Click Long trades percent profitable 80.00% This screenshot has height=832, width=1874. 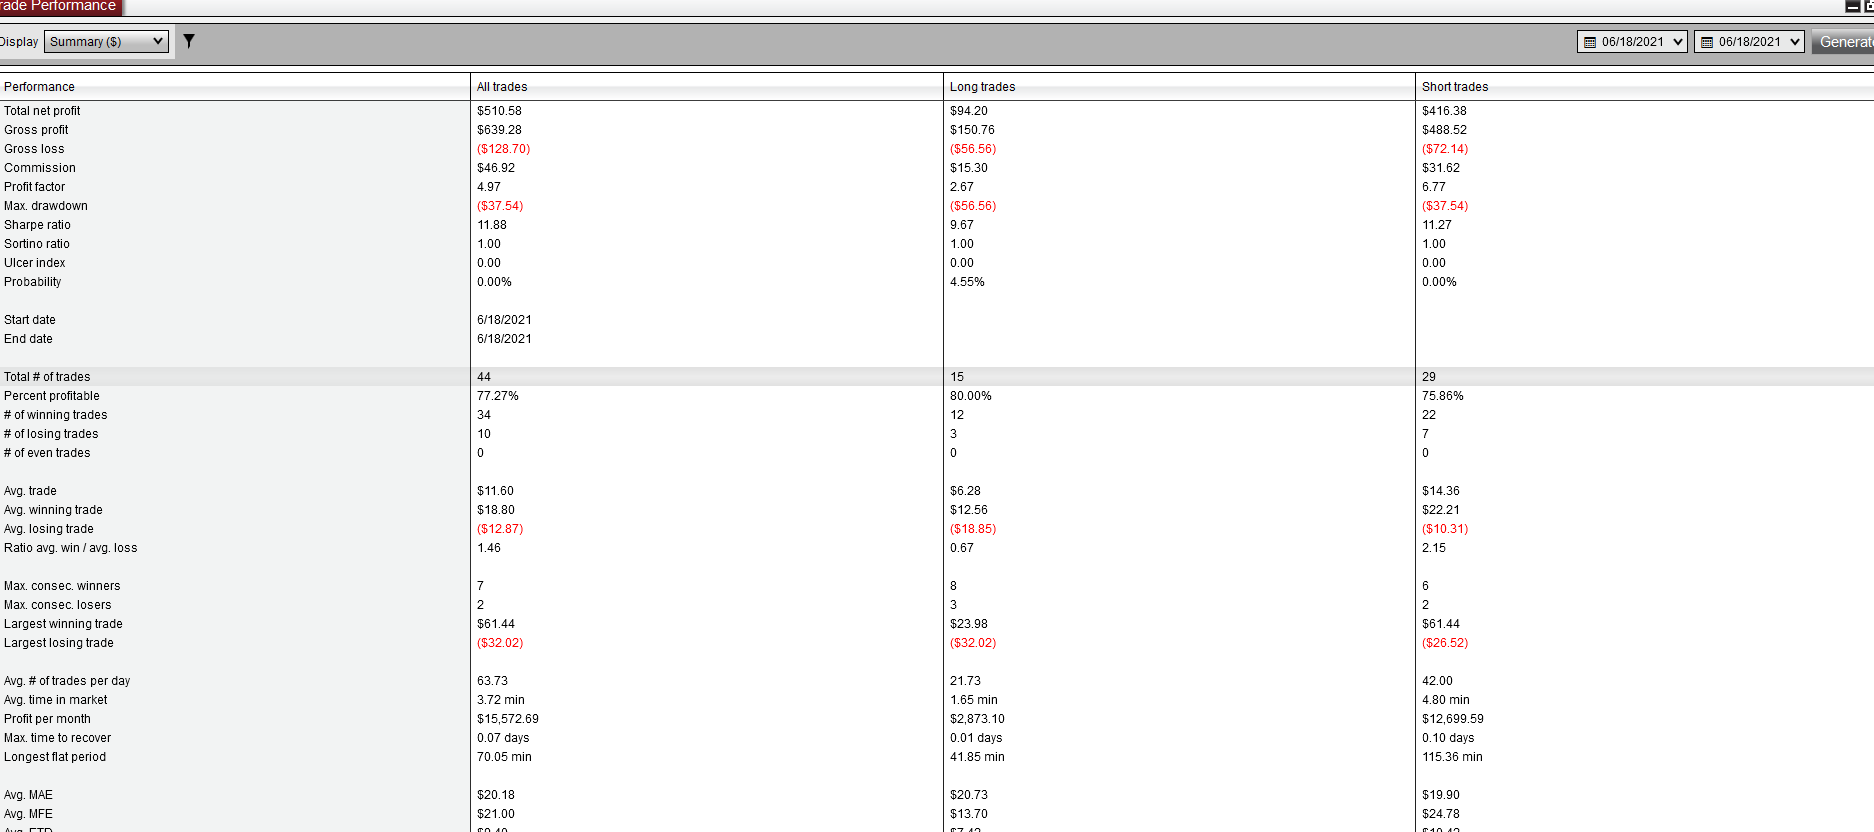tap(970, 396)
